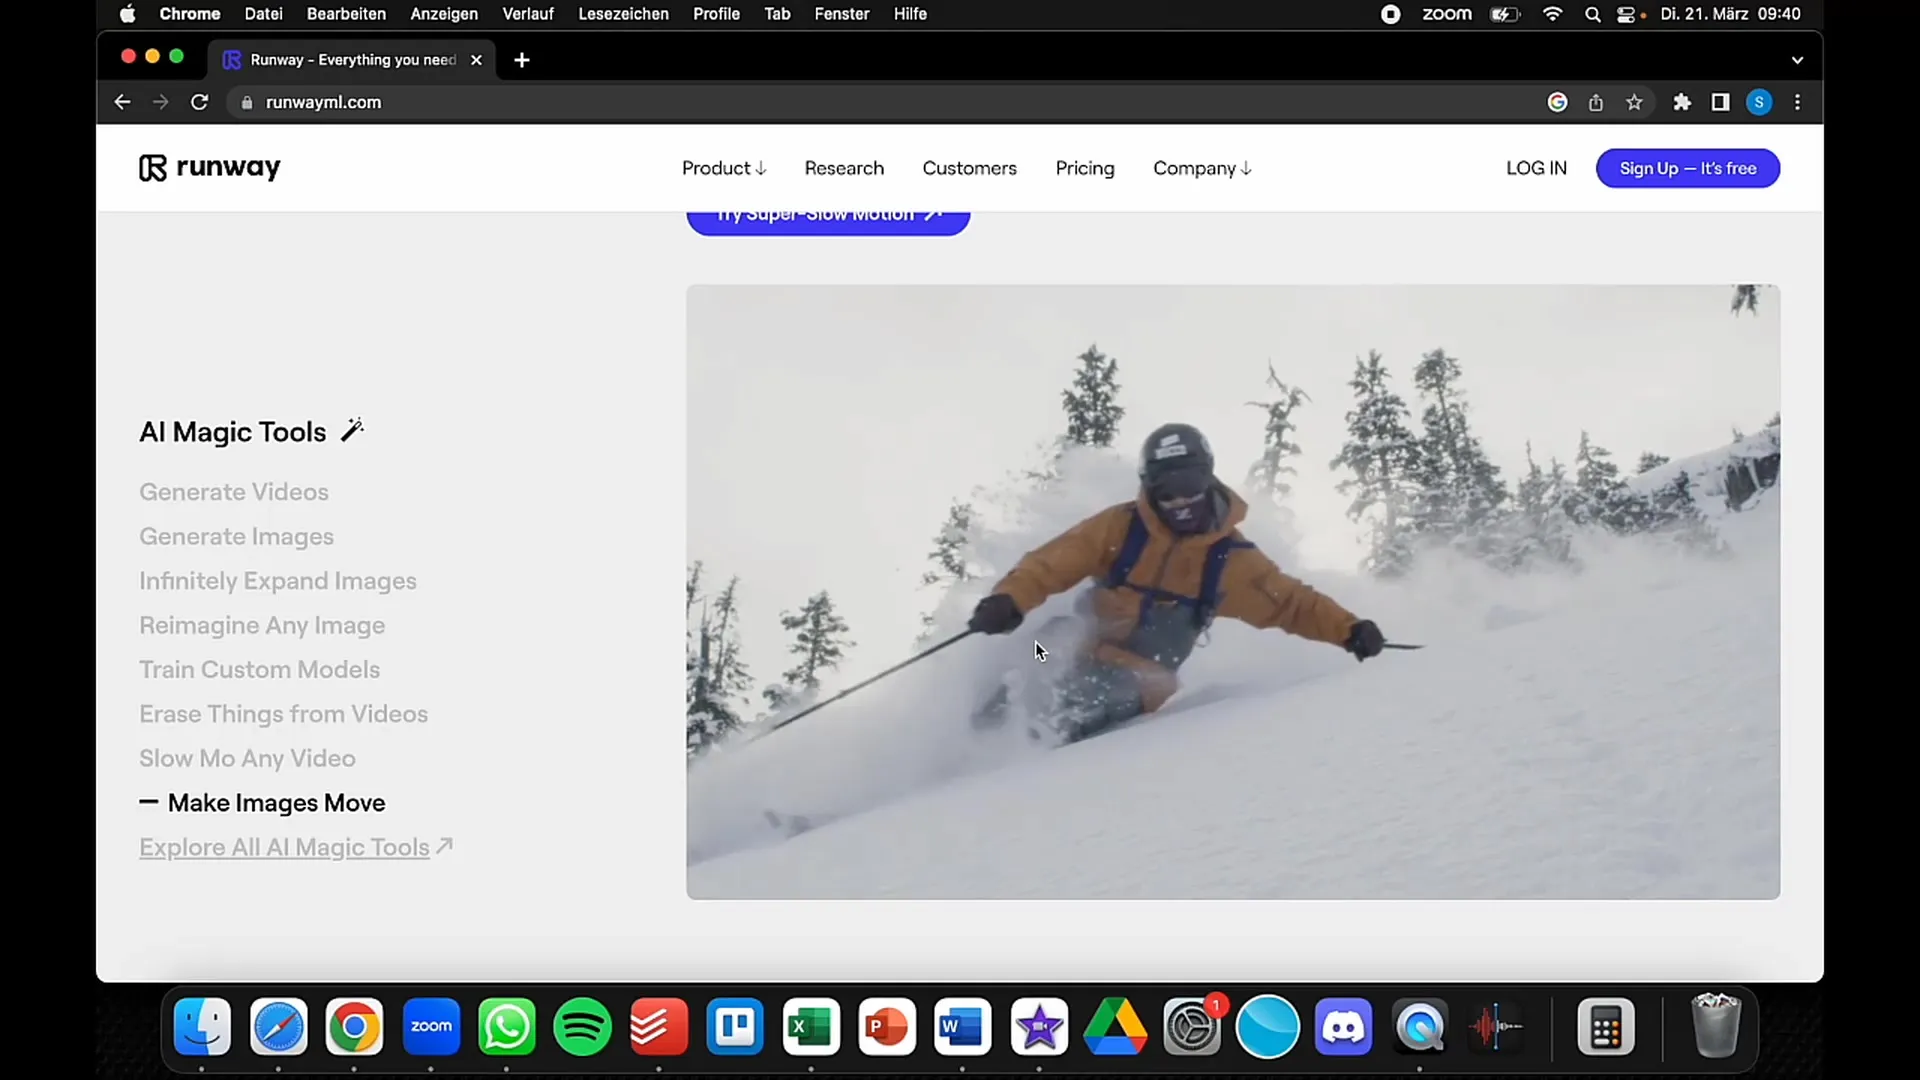Open the Zoom icon in dock
This screenshot has width=1920, height=1080.
[x=431, y=1026]
